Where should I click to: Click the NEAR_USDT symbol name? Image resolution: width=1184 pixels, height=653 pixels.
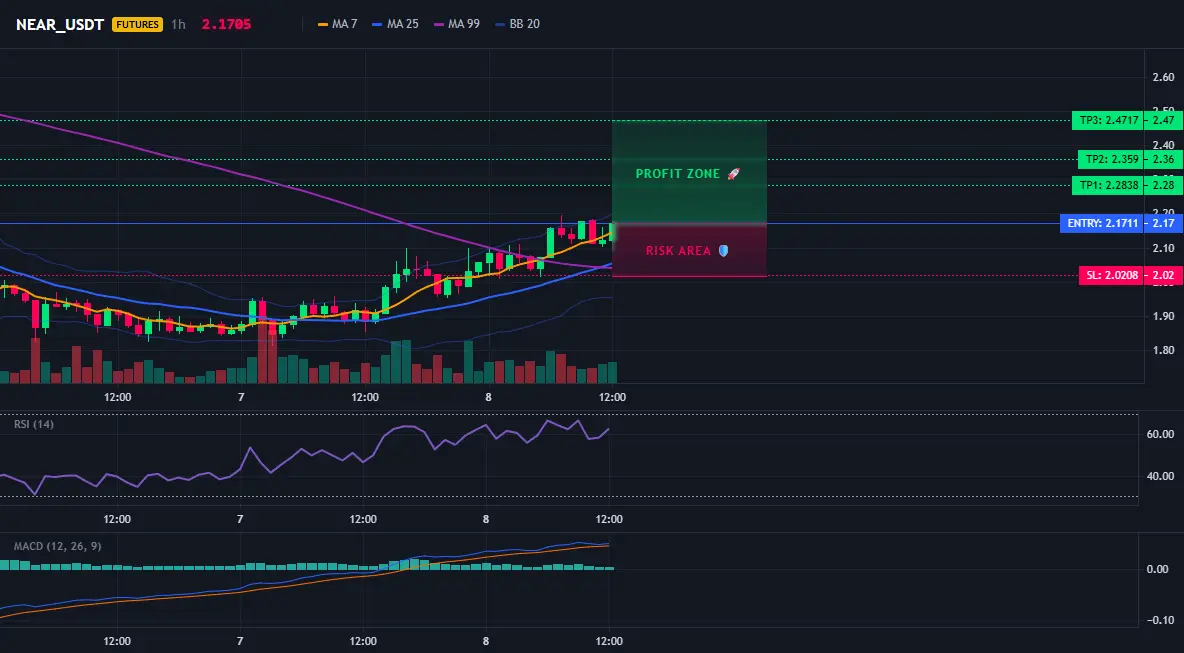pyautogui.click(x=60, y=24)
